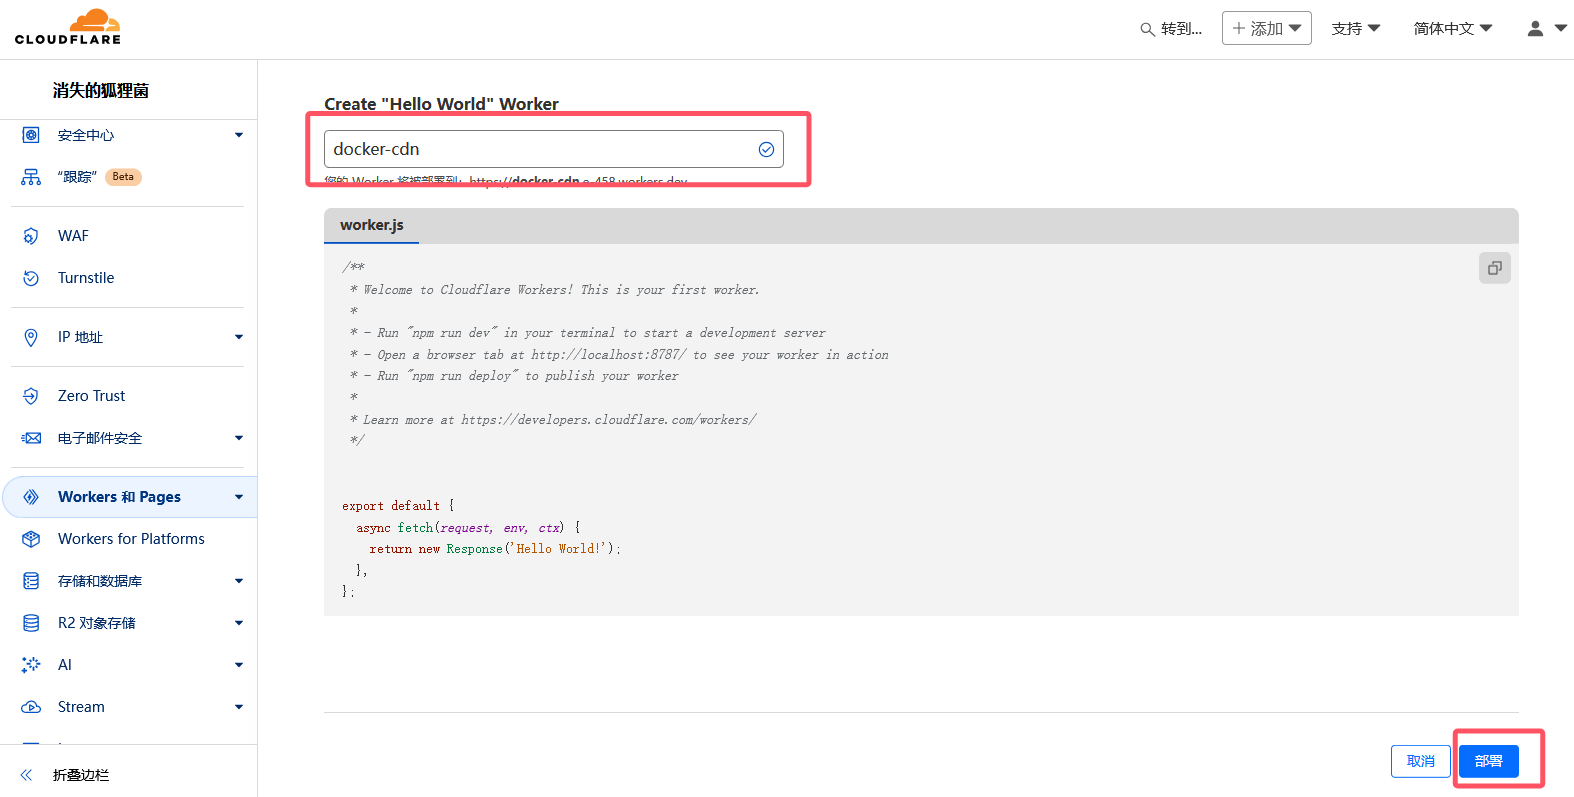Click the R2 对象存储 bucket icon
The width and height of the screenshot is (1574, 797).
tap(31, 623)
